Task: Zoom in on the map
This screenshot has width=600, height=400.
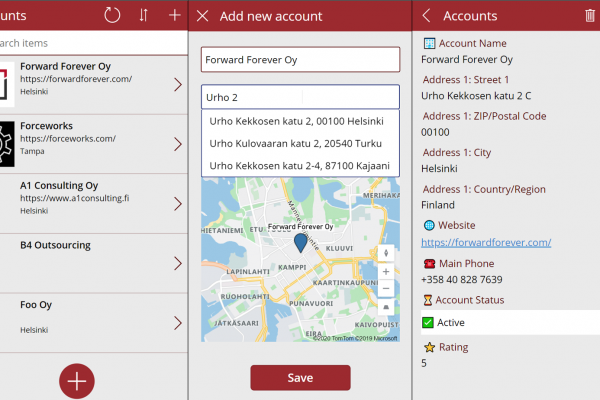Action: (x=386, y=271)
